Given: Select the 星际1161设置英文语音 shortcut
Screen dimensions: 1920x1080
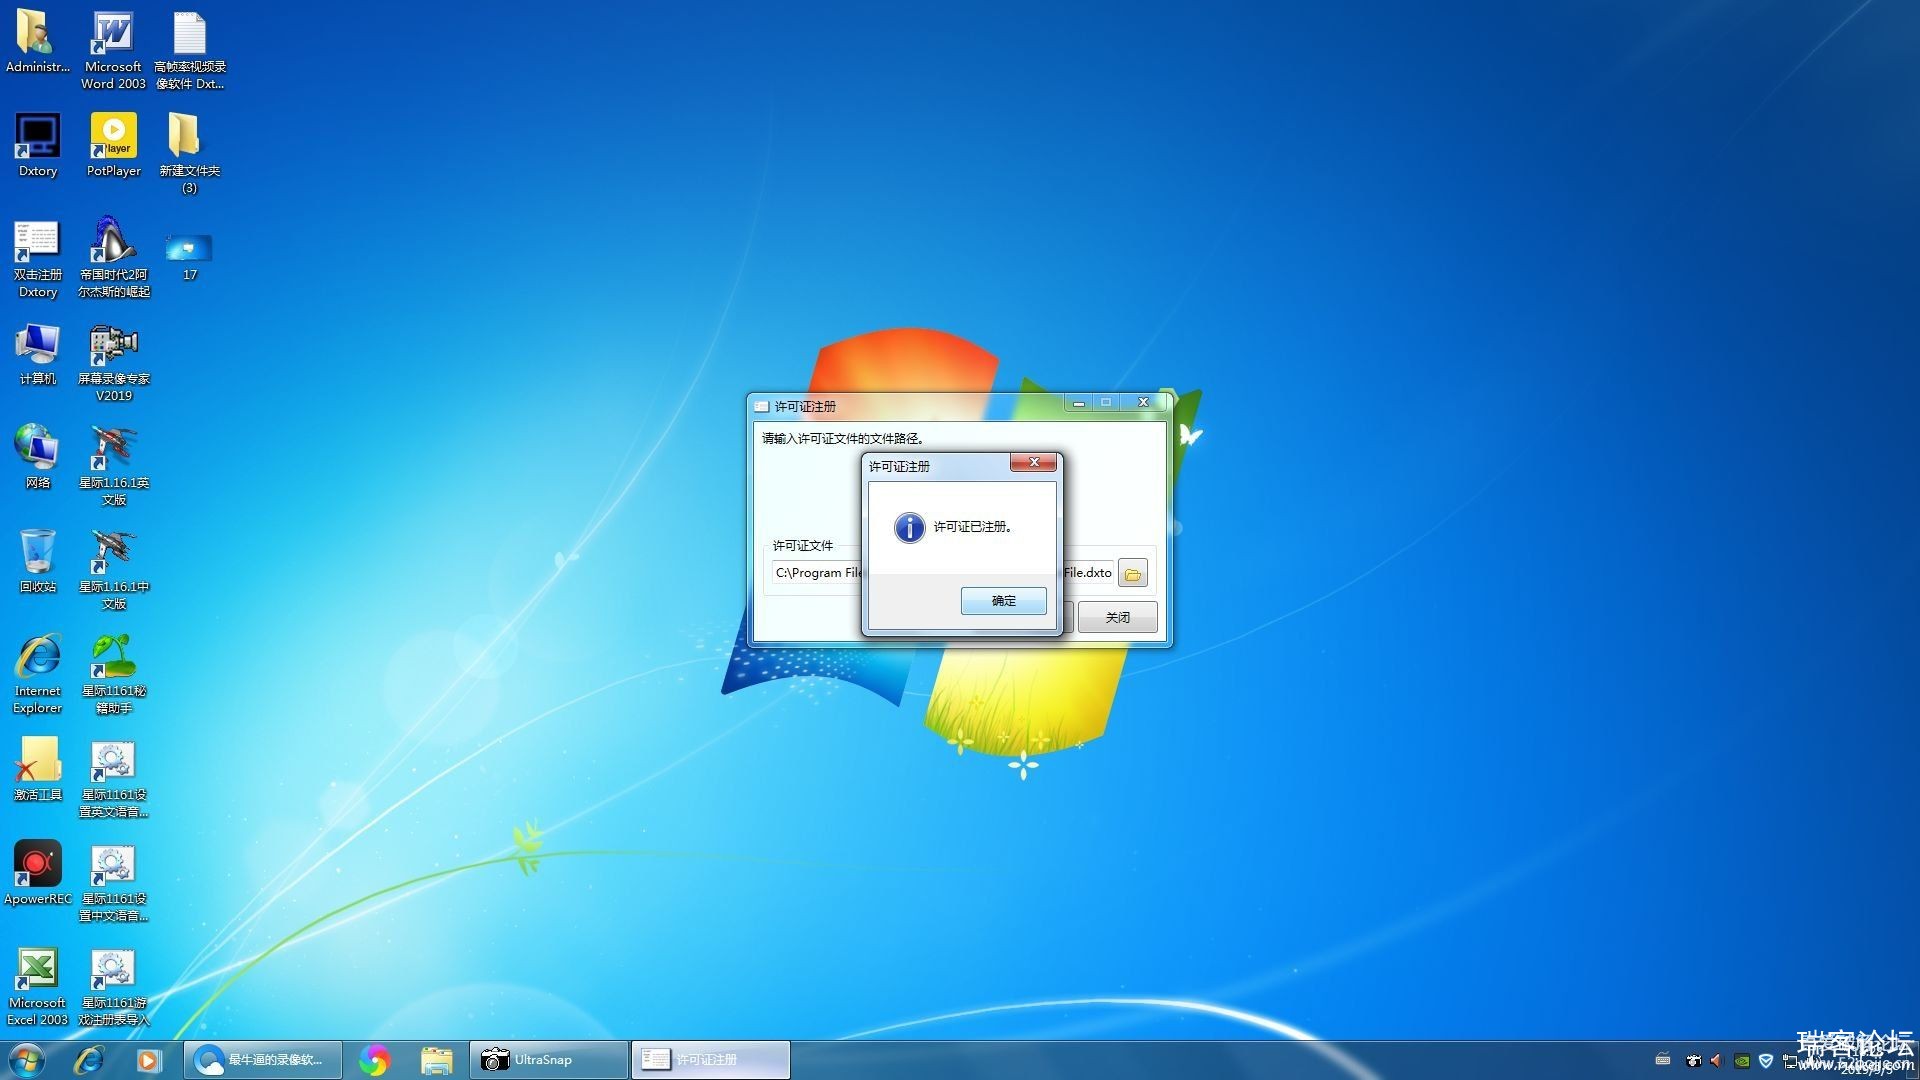Looking at the screenshot, I should click(113, 779).
